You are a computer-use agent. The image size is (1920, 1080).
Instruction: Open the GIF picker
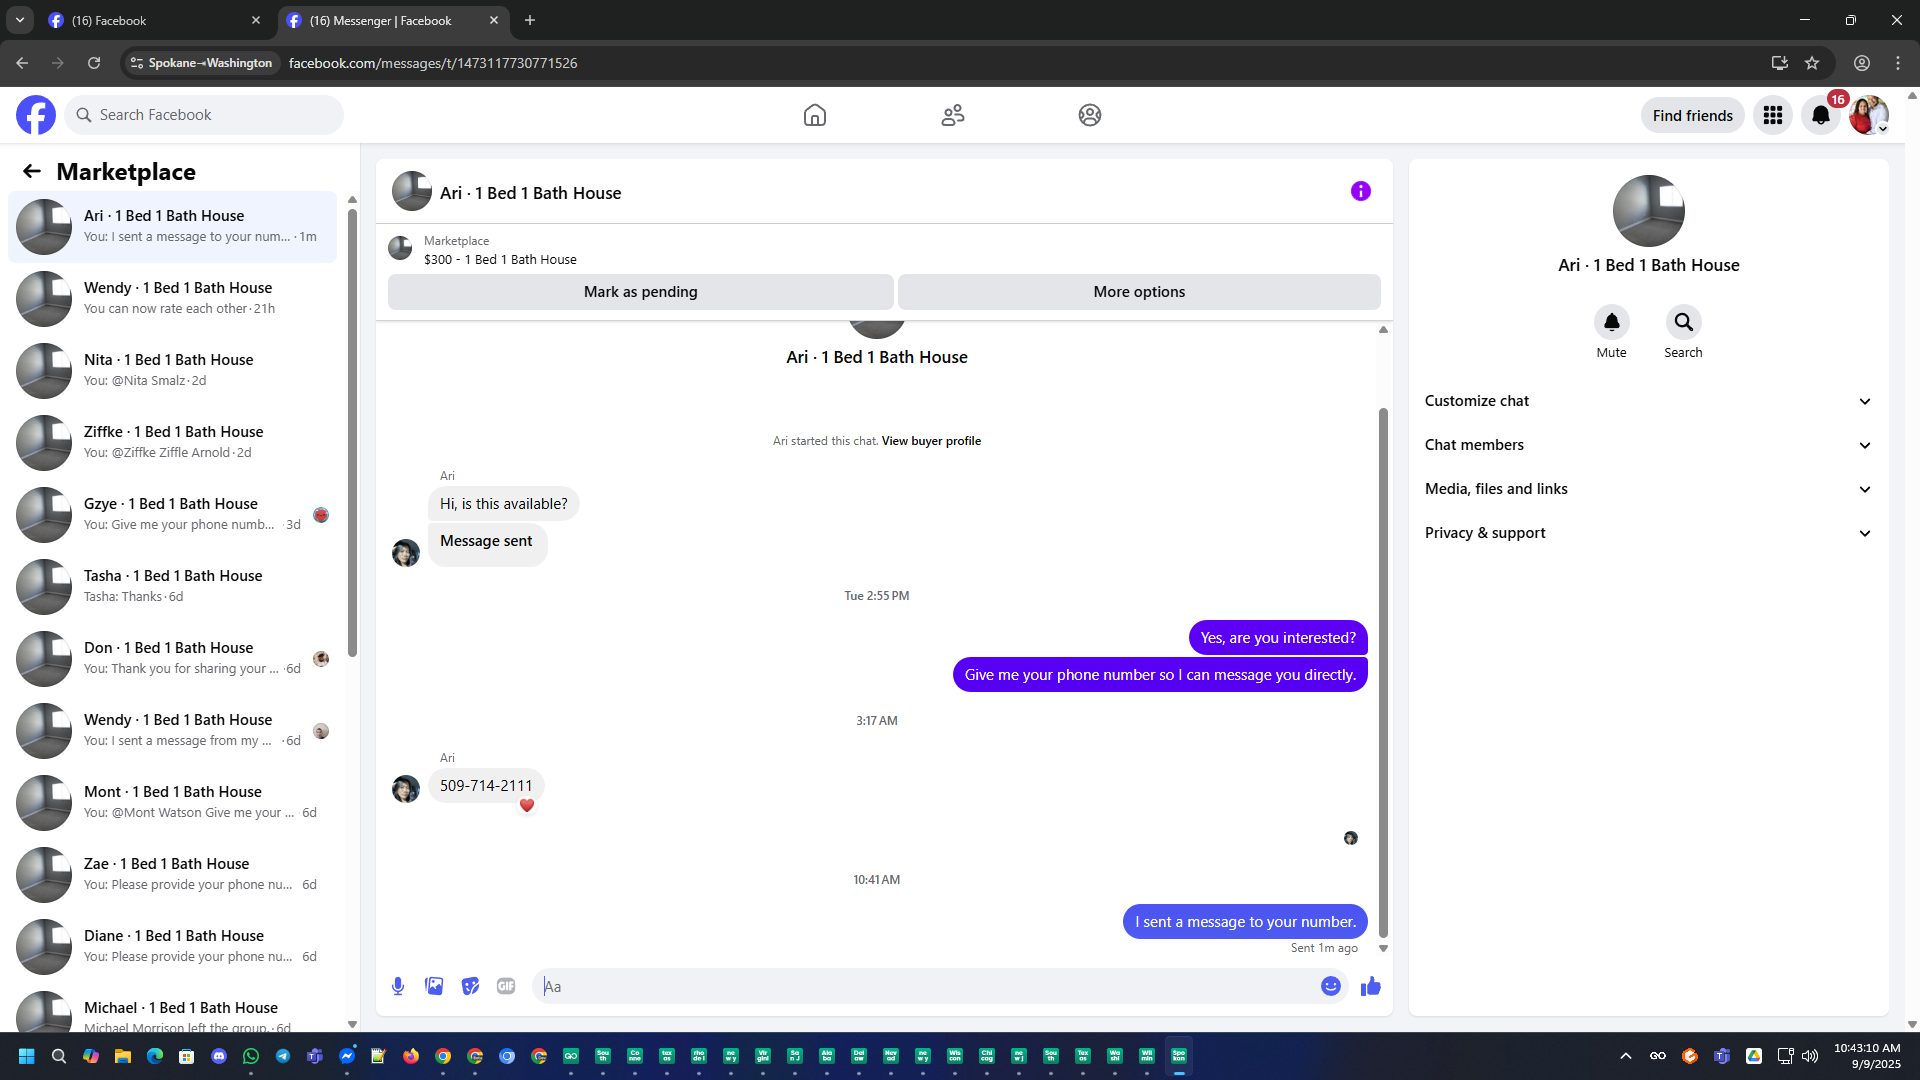click(x=506, y=986)
